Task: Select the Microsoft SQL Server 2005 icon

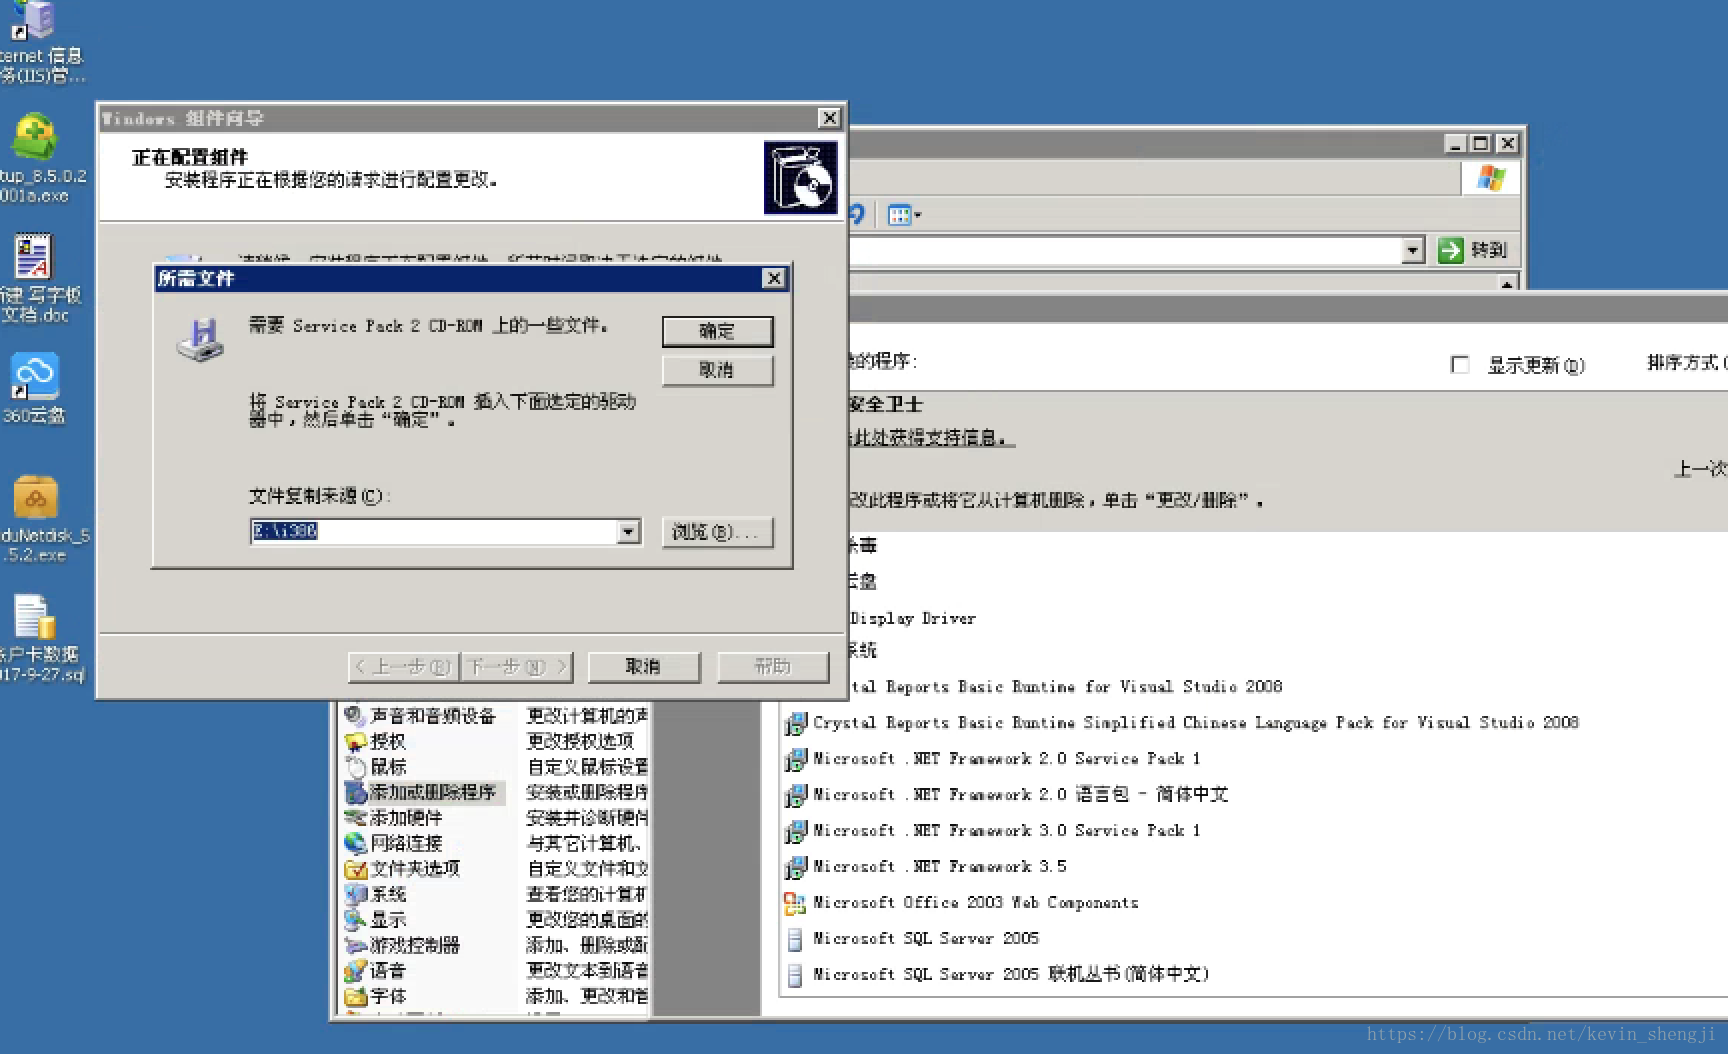Action: [795, 939]
